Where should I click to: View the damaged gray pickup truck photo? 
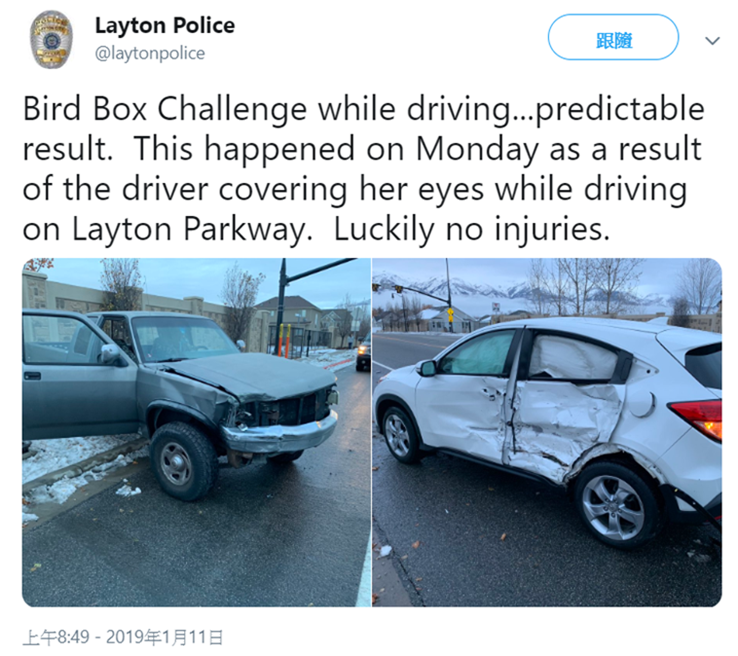pos(197,432)
